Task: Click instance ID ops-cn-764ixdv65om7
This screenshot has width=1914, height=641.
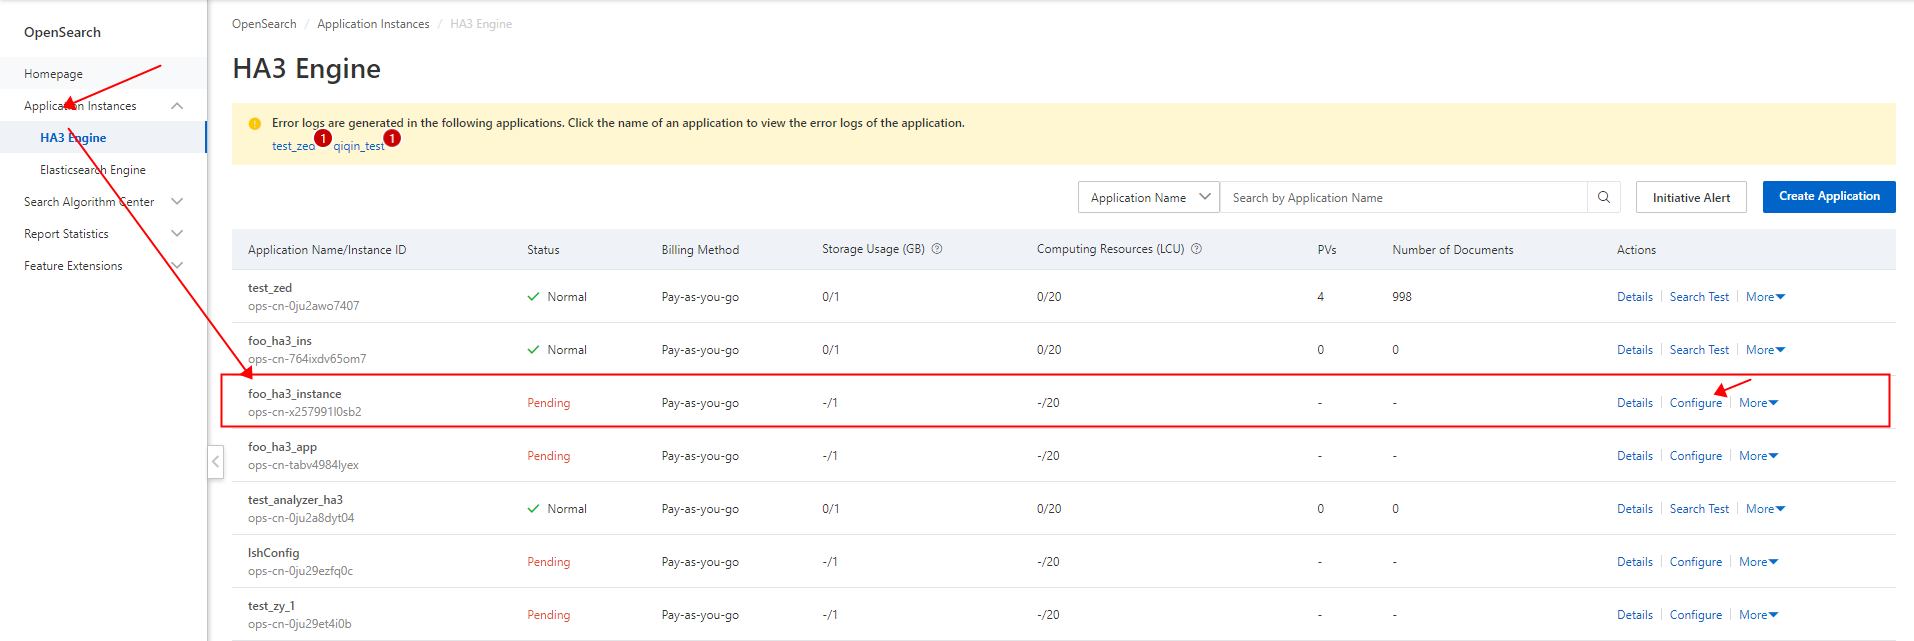Action: point(307,359)
